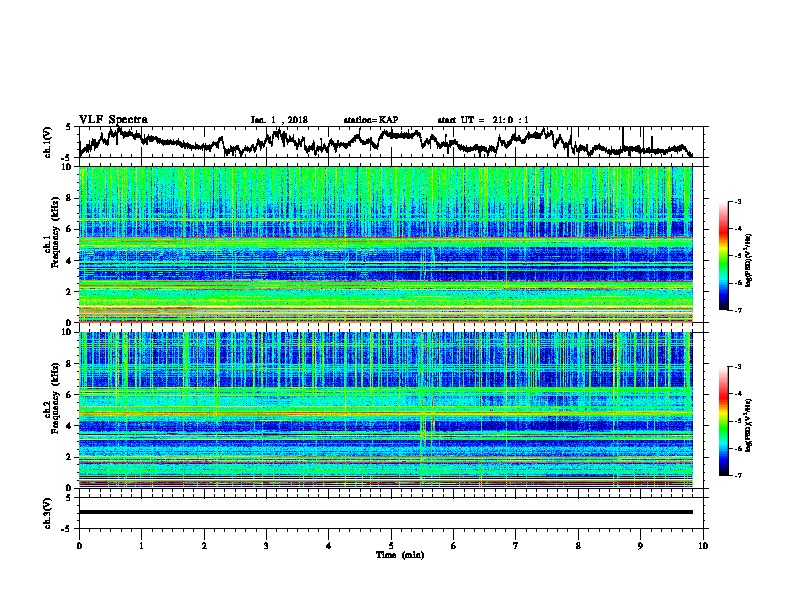The width and height of the screenshot is (792, 612).
Task: Click time axis tick label '5'
Action: point(391,546)
